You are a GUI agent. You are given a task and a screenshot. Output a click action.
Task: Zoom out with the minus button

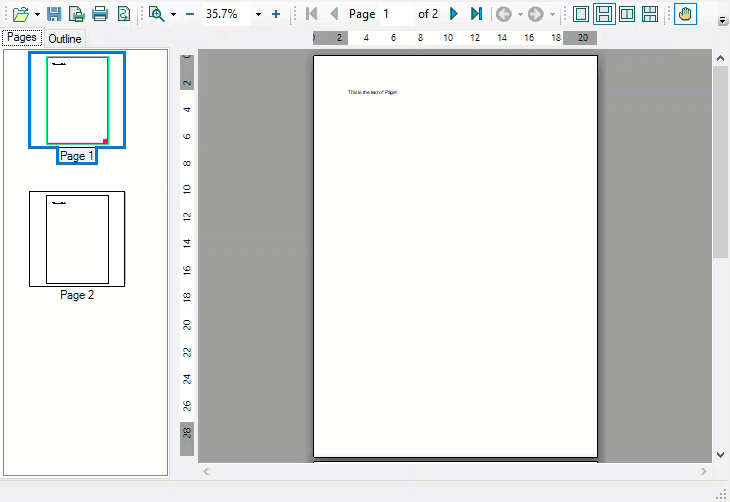[x=190, y=14]
